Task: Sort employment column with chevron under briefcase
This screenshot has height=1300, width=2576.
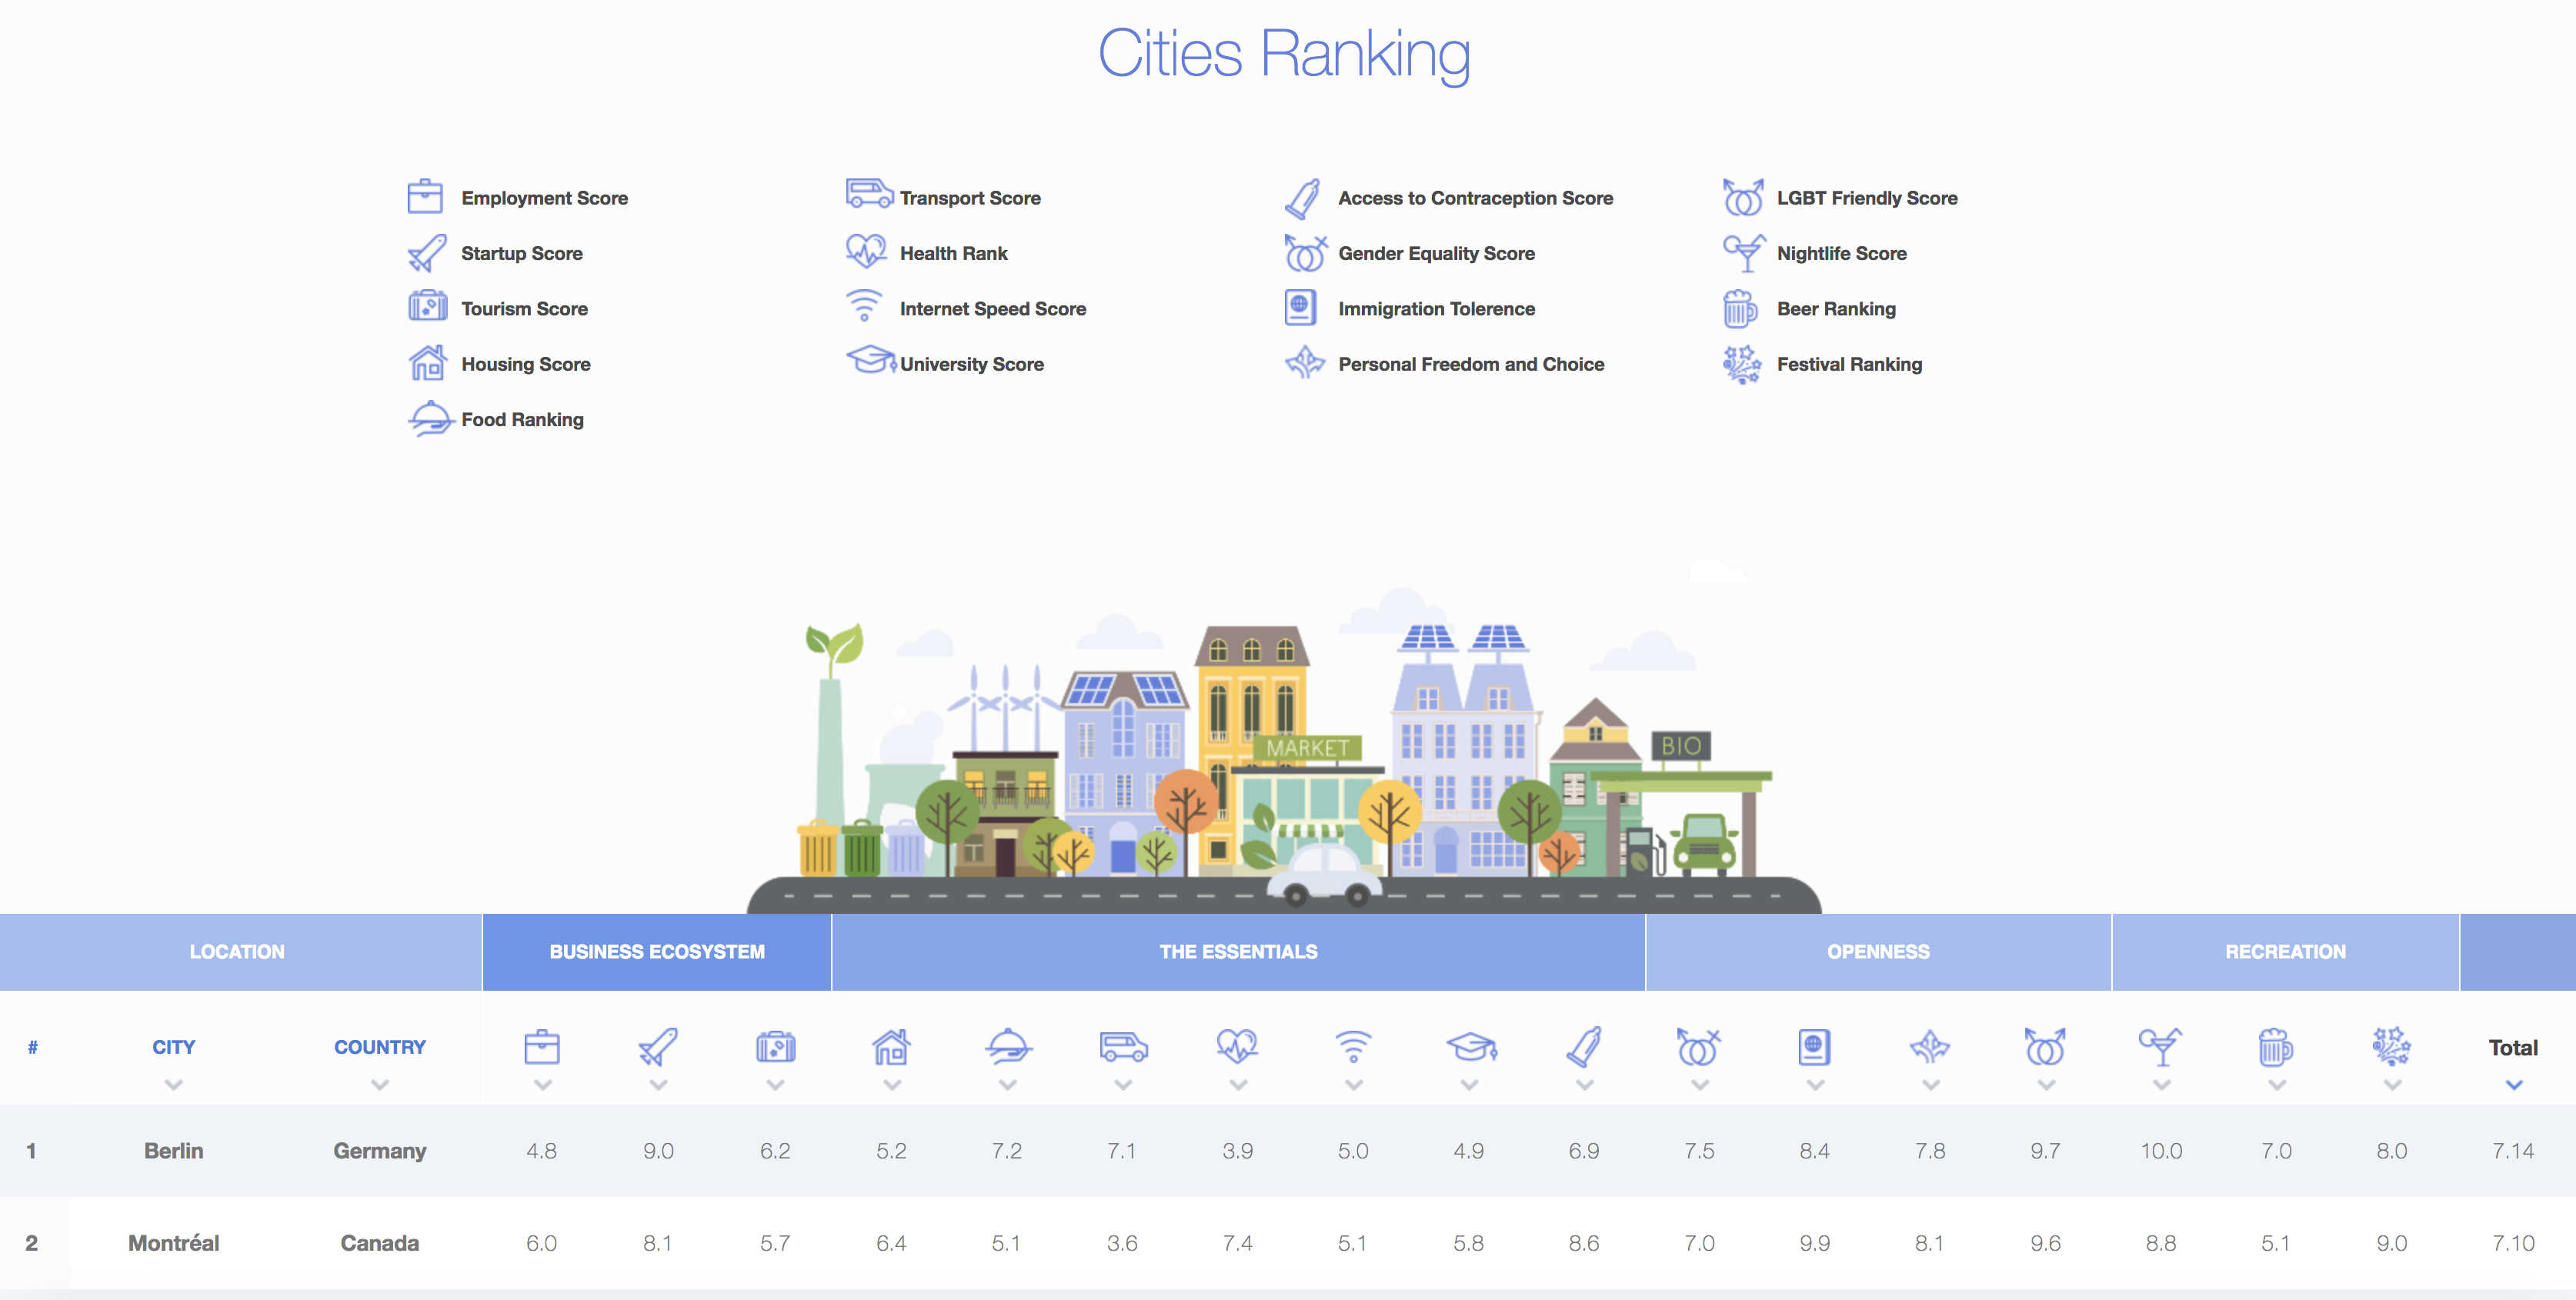Action: pyautogui.click(x=543, y=1084)
